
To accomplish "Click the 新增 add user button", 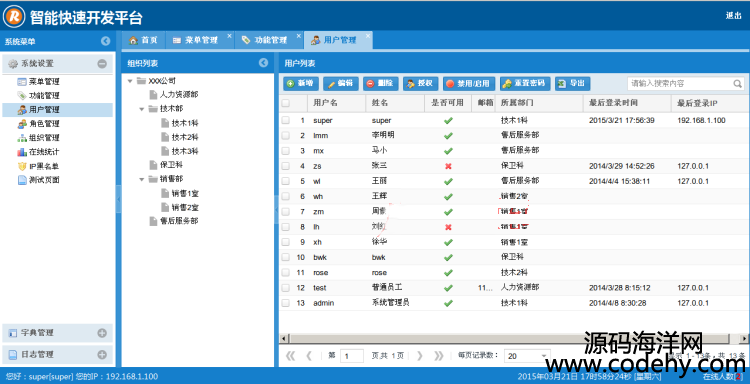I will click(301, 83).
